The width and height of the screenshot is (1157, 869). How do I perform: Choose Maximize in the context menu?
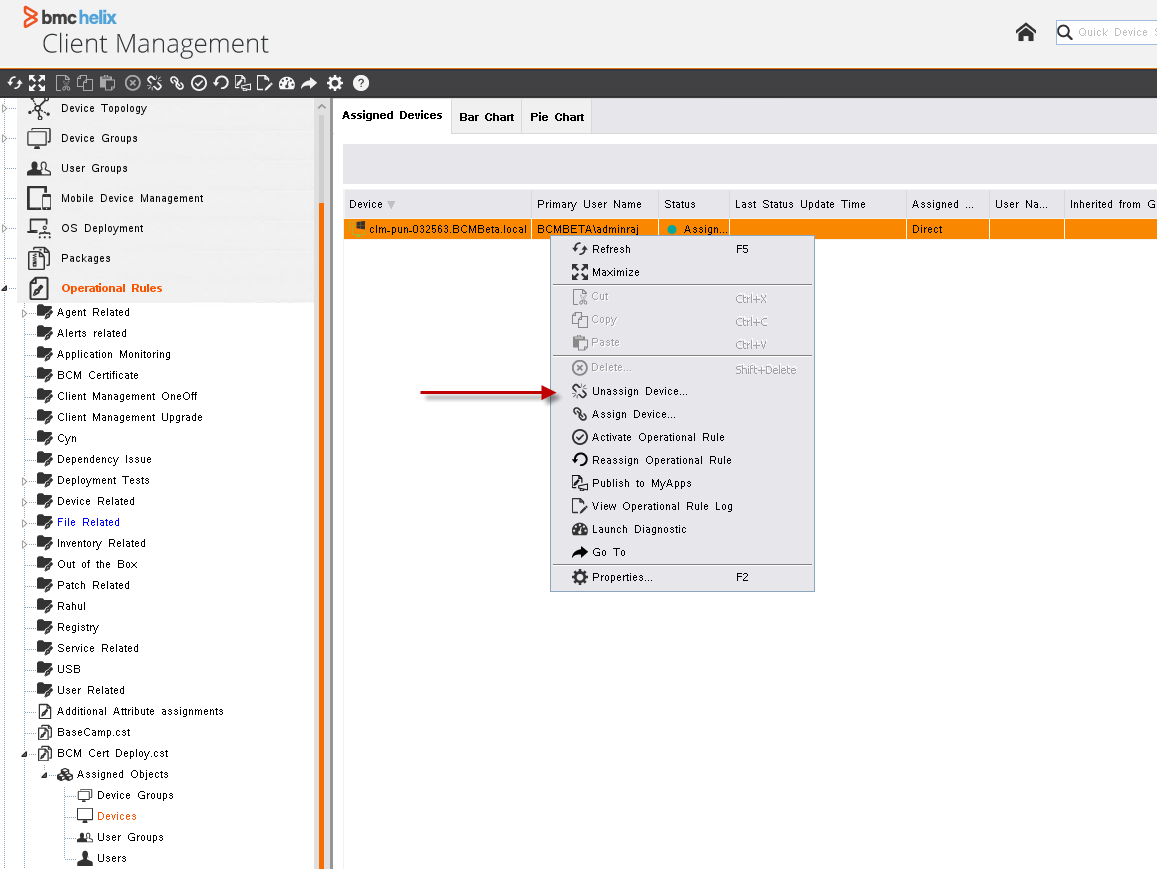tap(683, 272)
